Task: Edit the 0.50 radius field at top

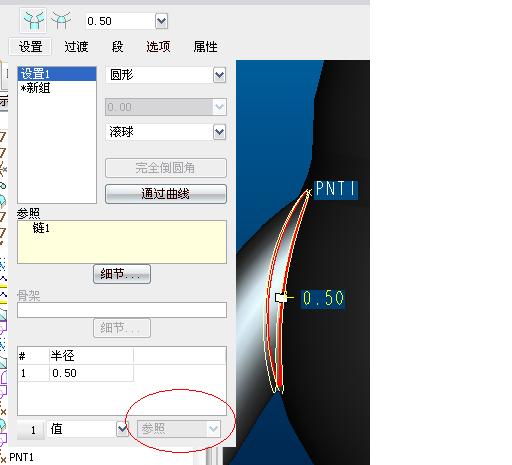Action: (120, 21)
